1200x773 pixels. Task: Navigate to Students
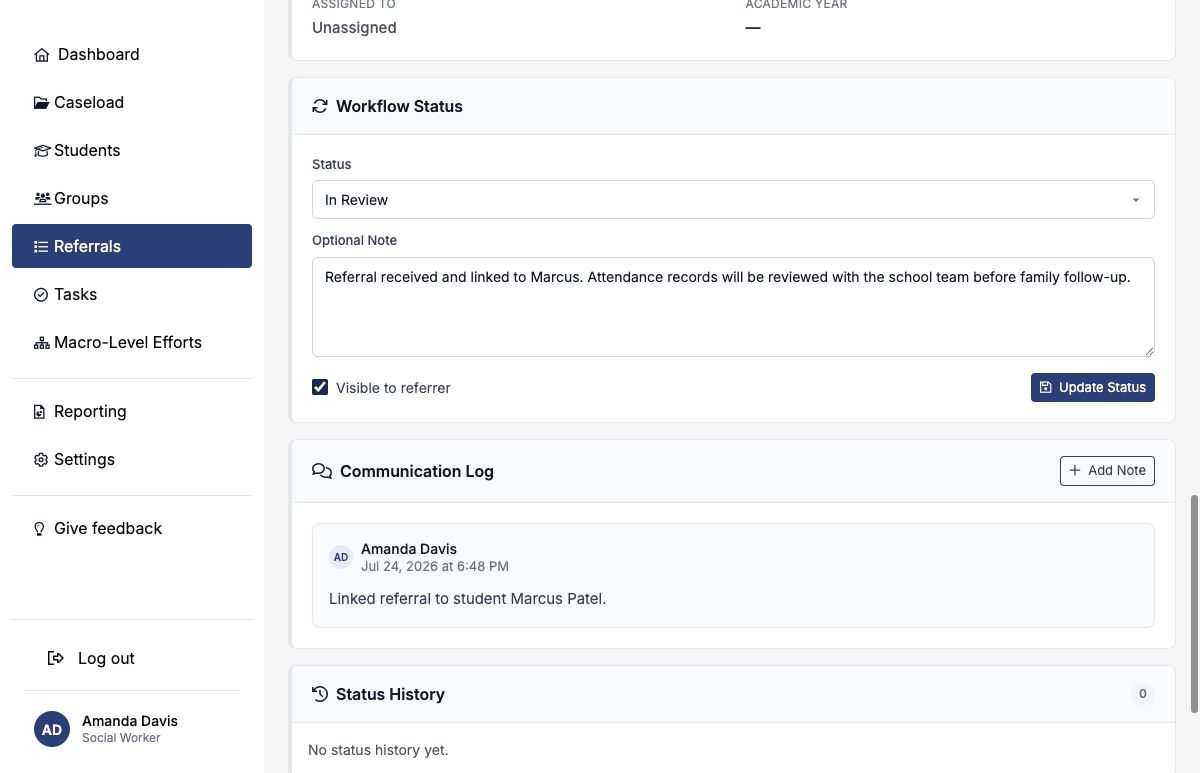click(132, 150)
